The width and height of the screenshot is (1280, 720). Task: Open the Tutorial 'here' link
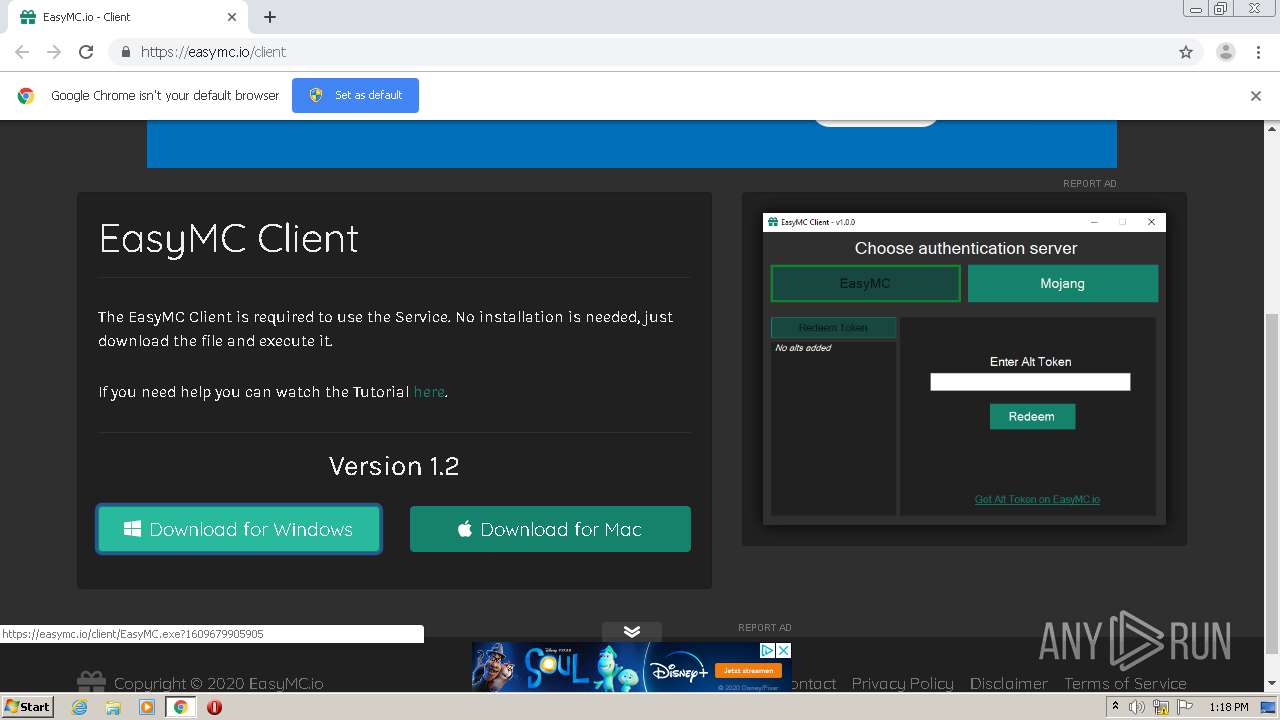point(429,392)
